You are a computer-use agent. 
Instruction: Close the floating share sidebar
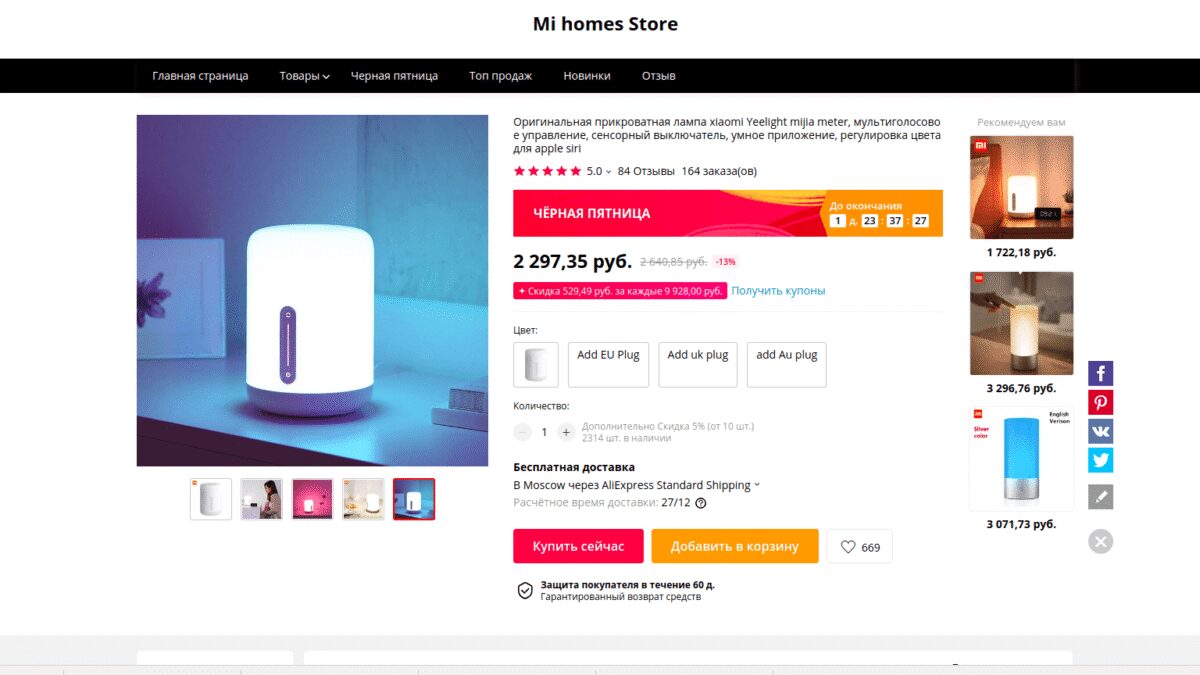point(1100,542)
